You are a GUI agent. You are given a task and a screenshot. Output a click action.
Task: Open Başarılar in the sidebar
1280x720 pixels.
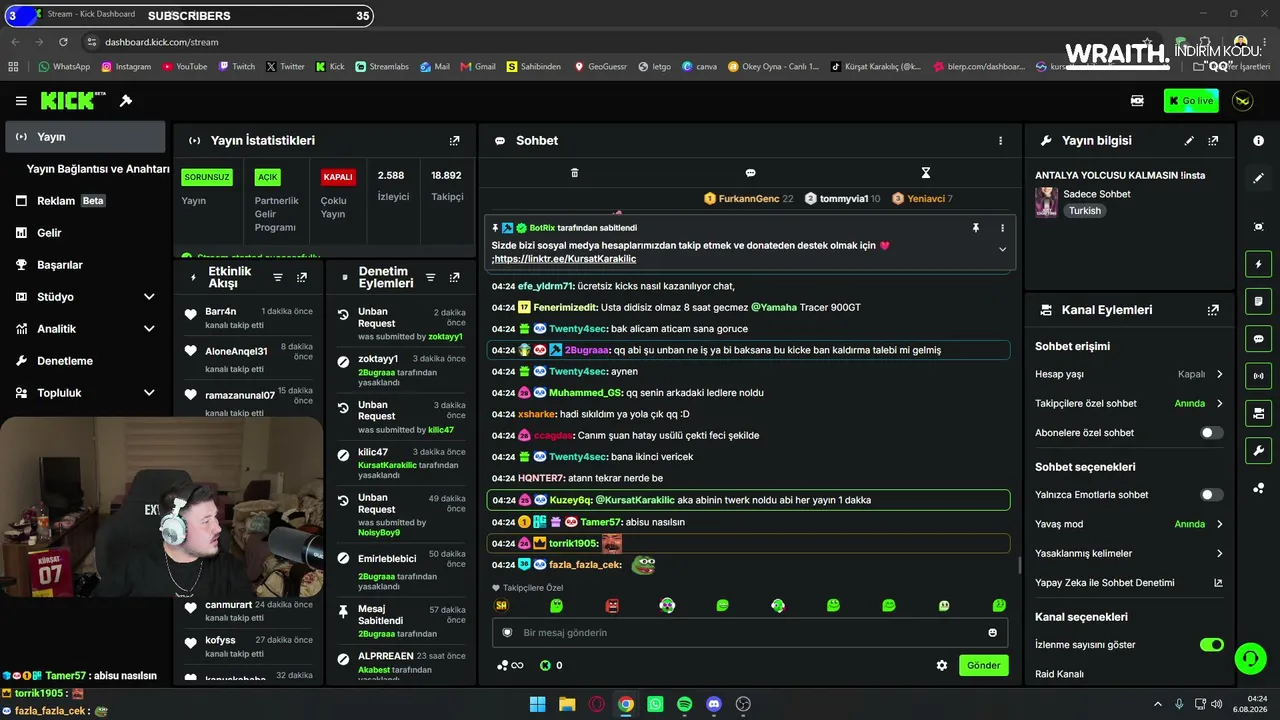click(x=85, y=265)
